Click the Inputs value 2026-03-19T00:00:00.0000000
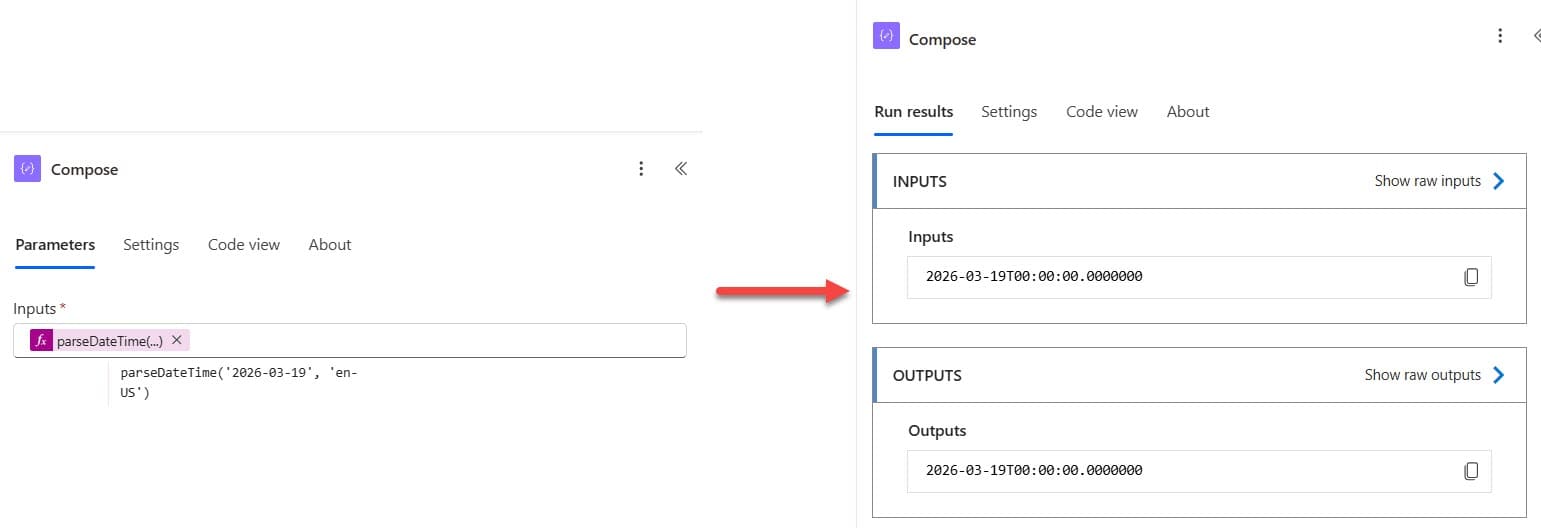This screenshot has height=528, width=1541. pyautogui.click(x=1034, y=277)
